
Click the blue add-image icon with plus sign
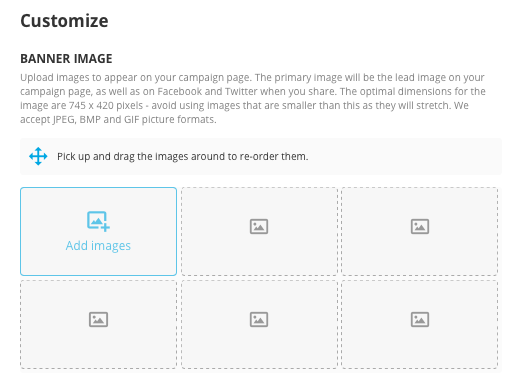tap(98, 221)
